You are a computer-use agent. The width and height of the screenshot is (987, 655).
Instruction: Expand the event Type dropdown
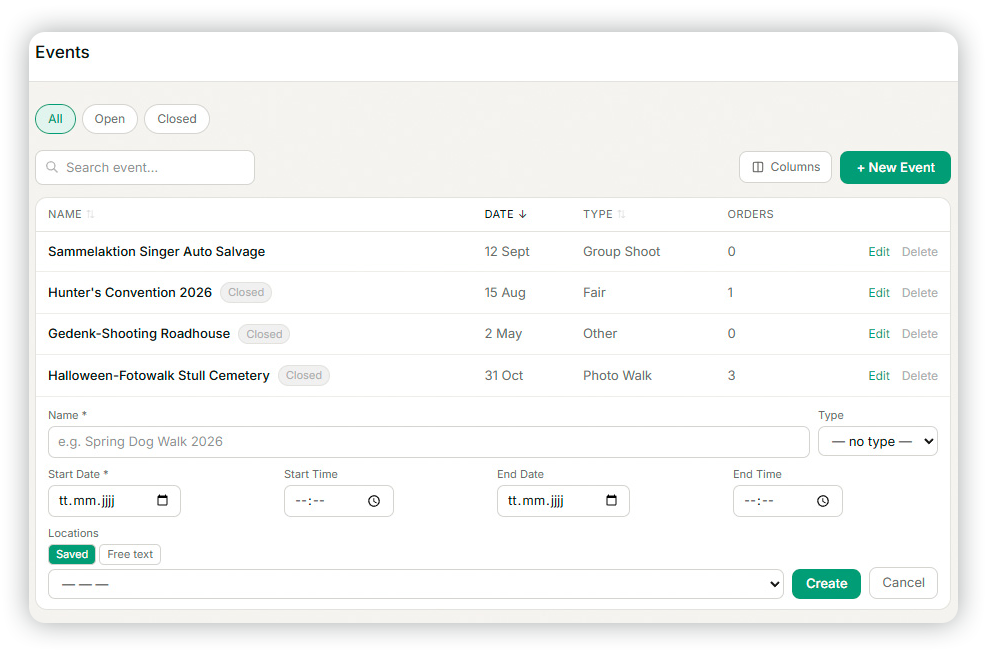[877, 442]
